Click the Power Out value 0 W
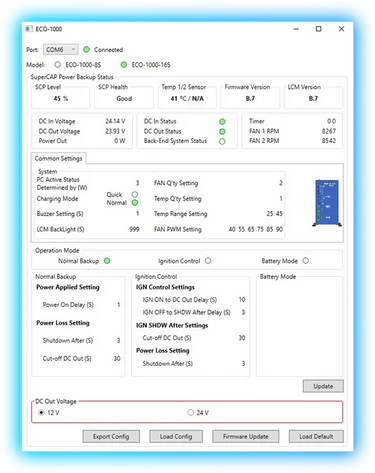 [x=120, y=141]
